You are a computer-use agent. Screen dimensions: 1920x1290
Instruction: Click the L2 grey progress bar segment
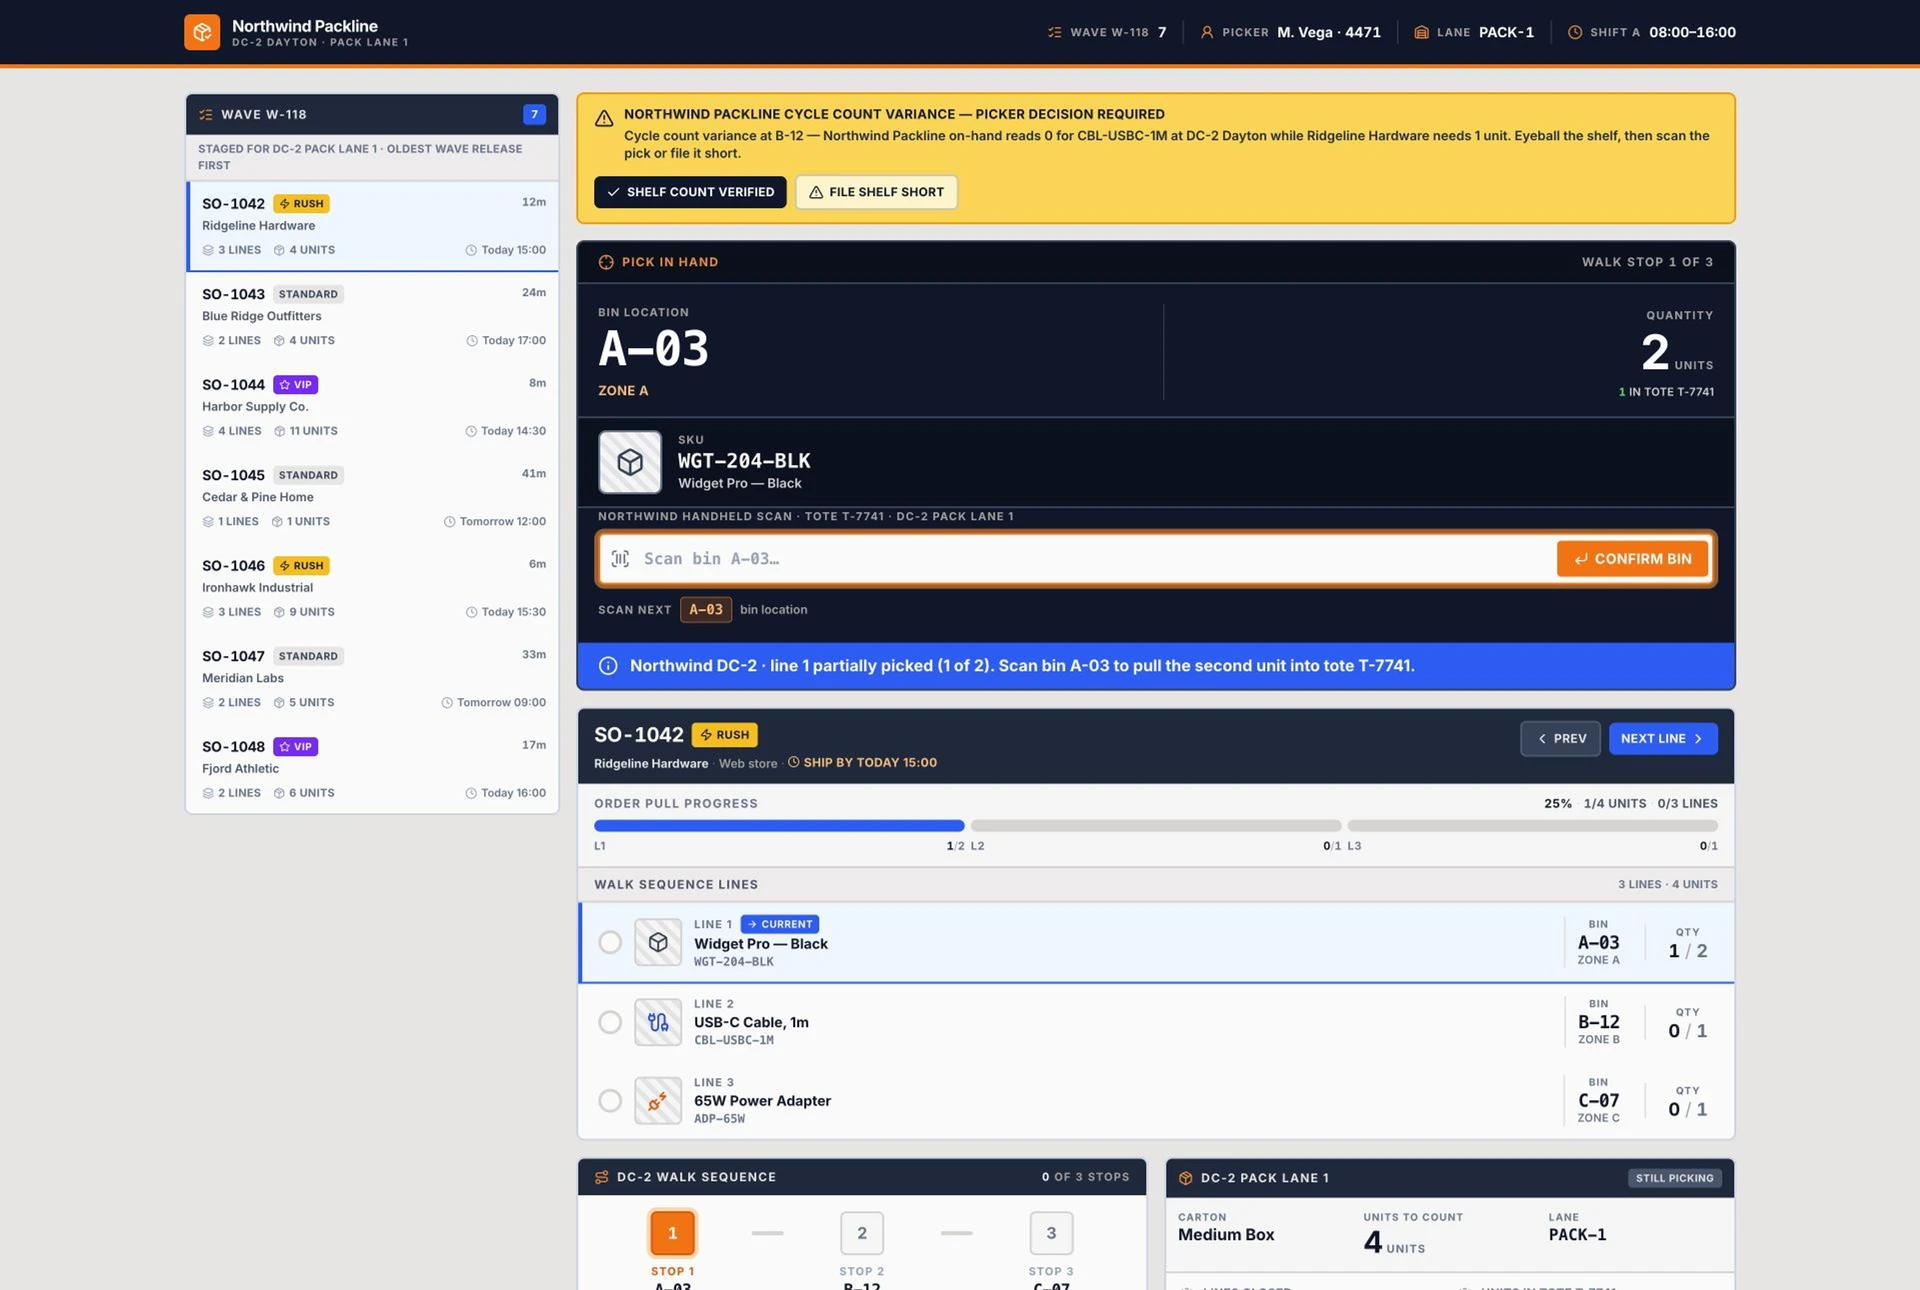point(1156,826)
